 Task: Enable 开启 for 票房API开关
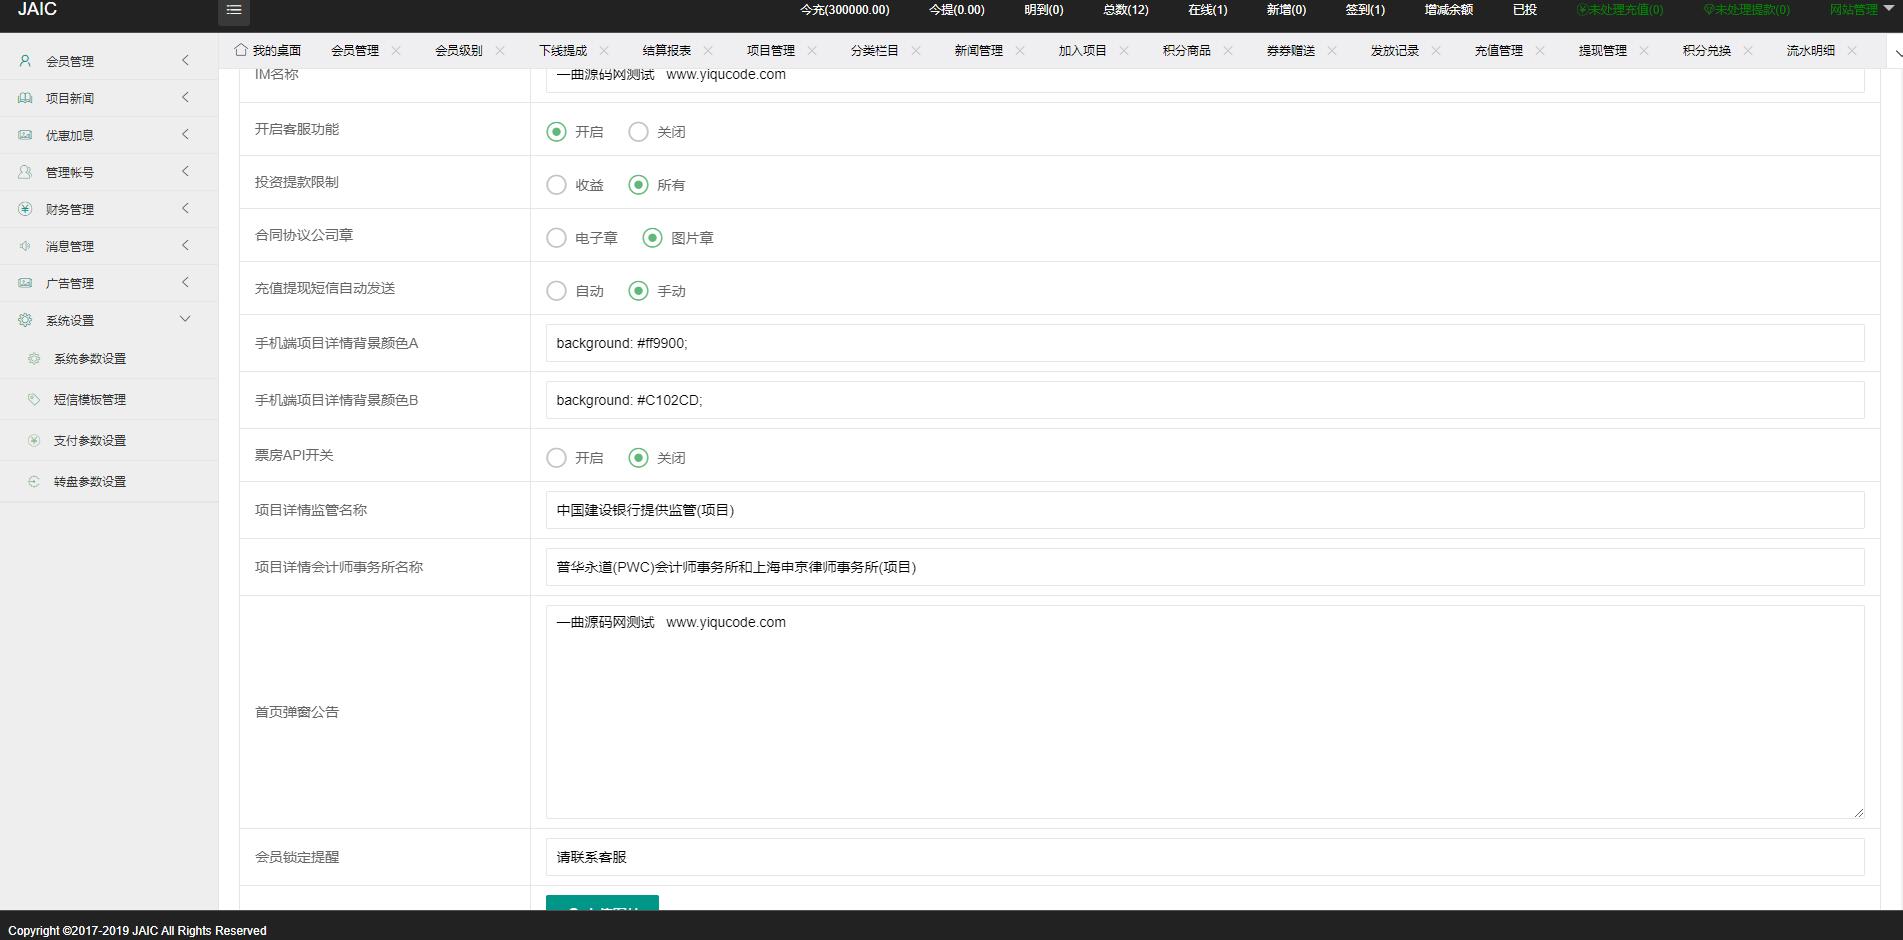pyautogui.click(x=556, y=458)
